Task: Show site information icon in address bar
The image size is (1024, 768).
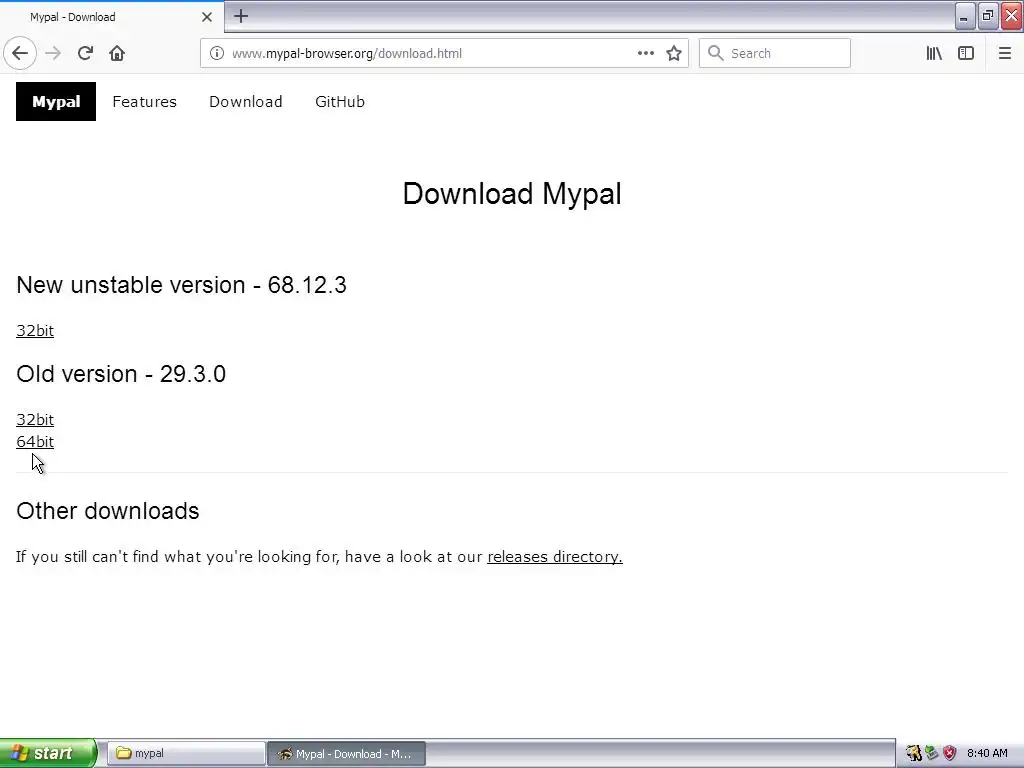Action: coord(217,53)
